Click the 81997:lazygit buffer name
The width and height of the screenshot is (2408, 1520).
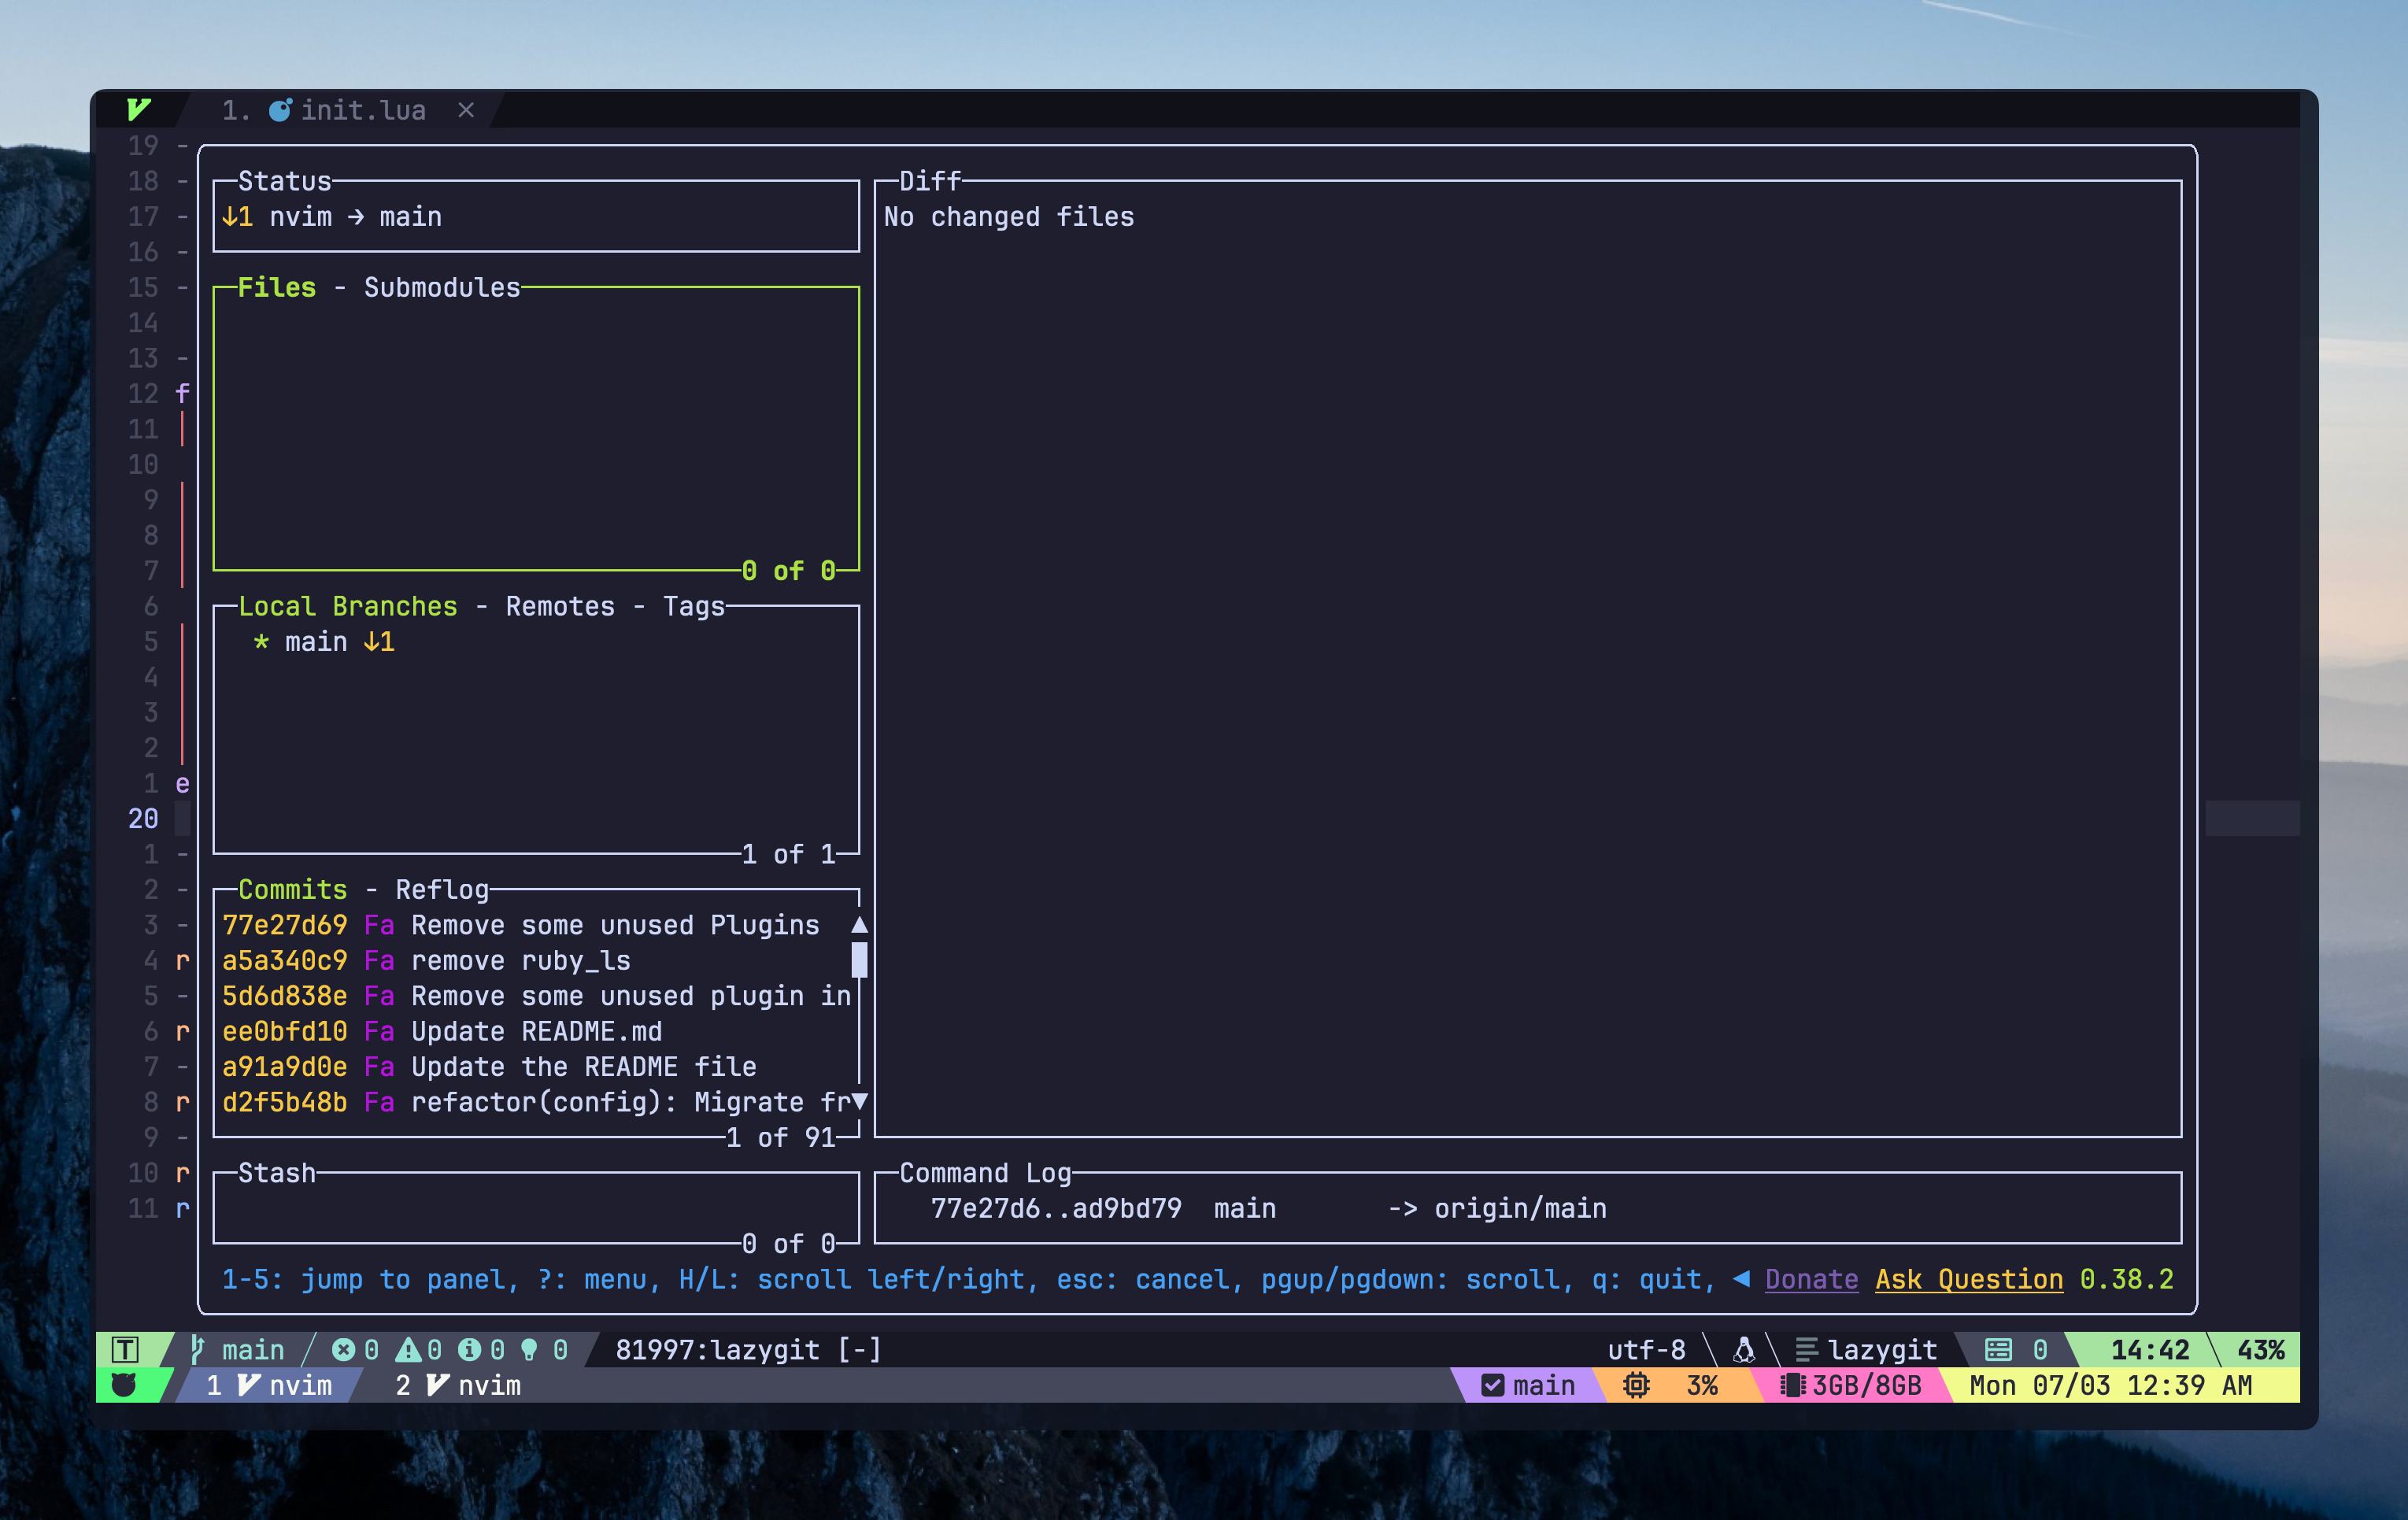(x=717, y=1350)
